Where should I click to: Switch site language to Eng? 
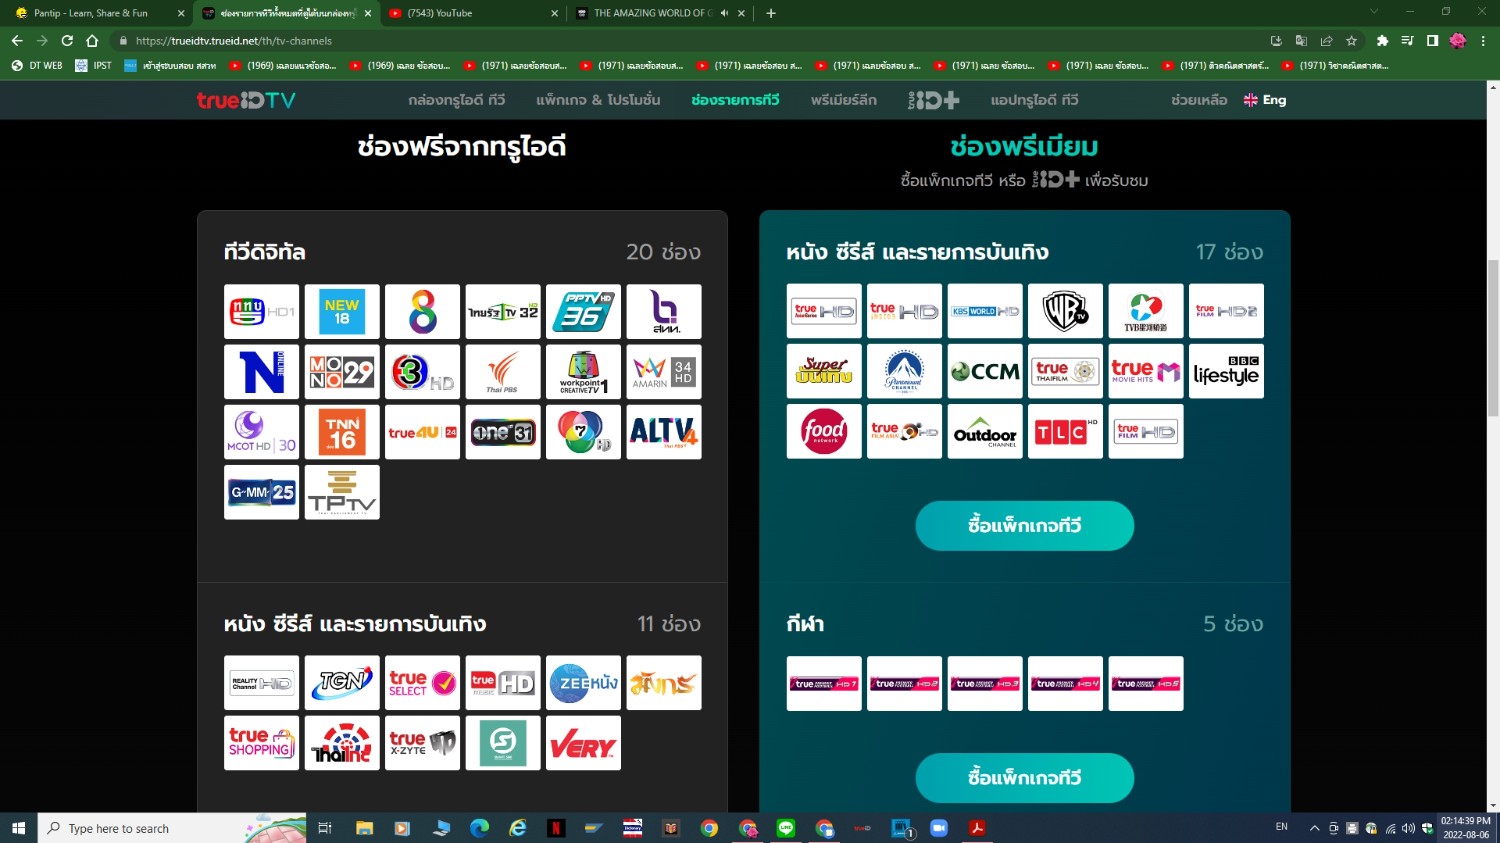tap(1265, 100)
